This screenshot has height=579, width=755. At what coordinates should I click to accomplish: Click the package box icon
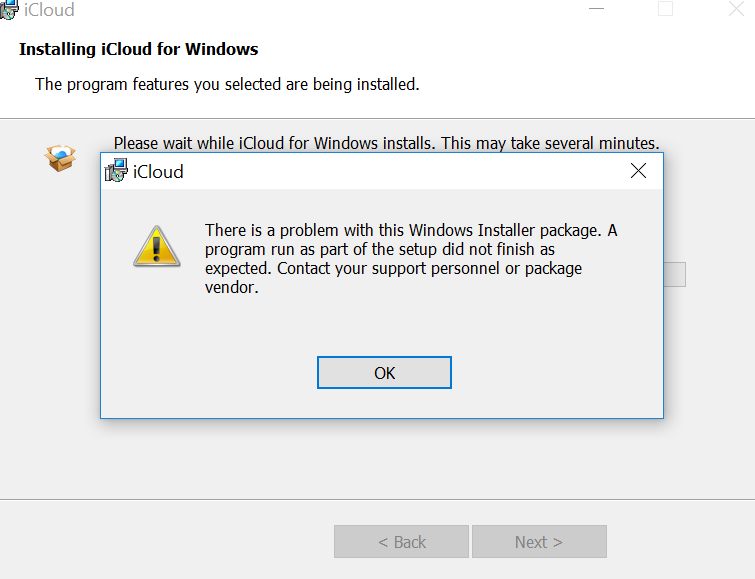61,157
